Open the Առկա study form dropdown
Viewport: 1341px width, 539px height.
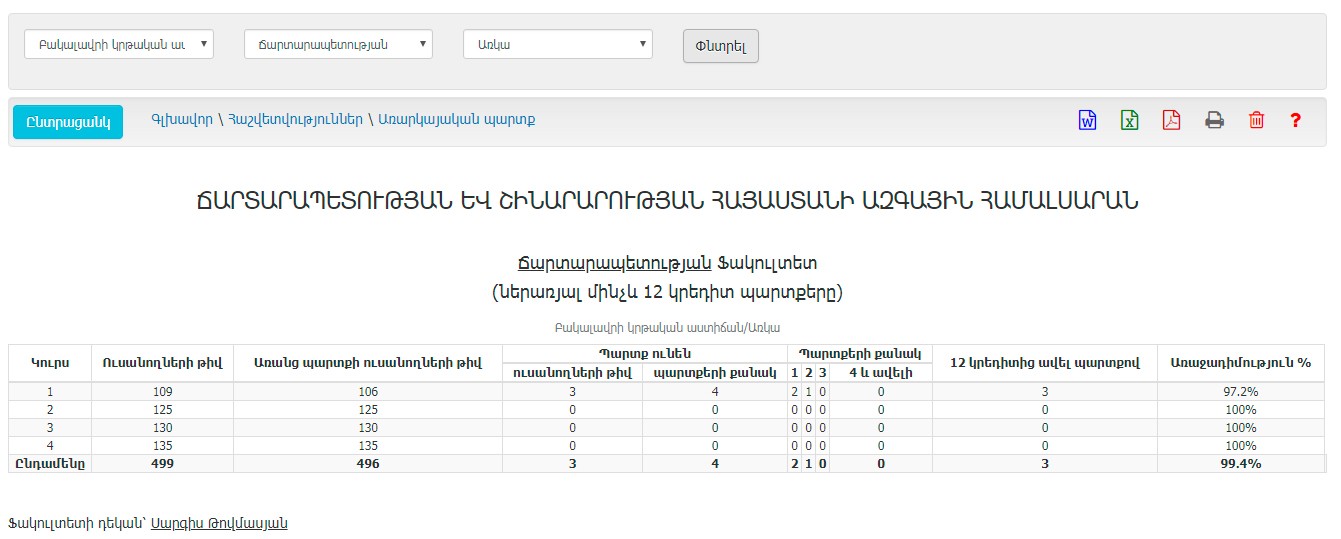coord(557,44)
